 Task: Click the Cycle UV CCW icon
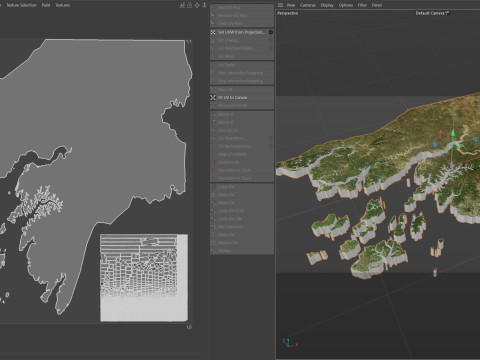coord(213,211)
